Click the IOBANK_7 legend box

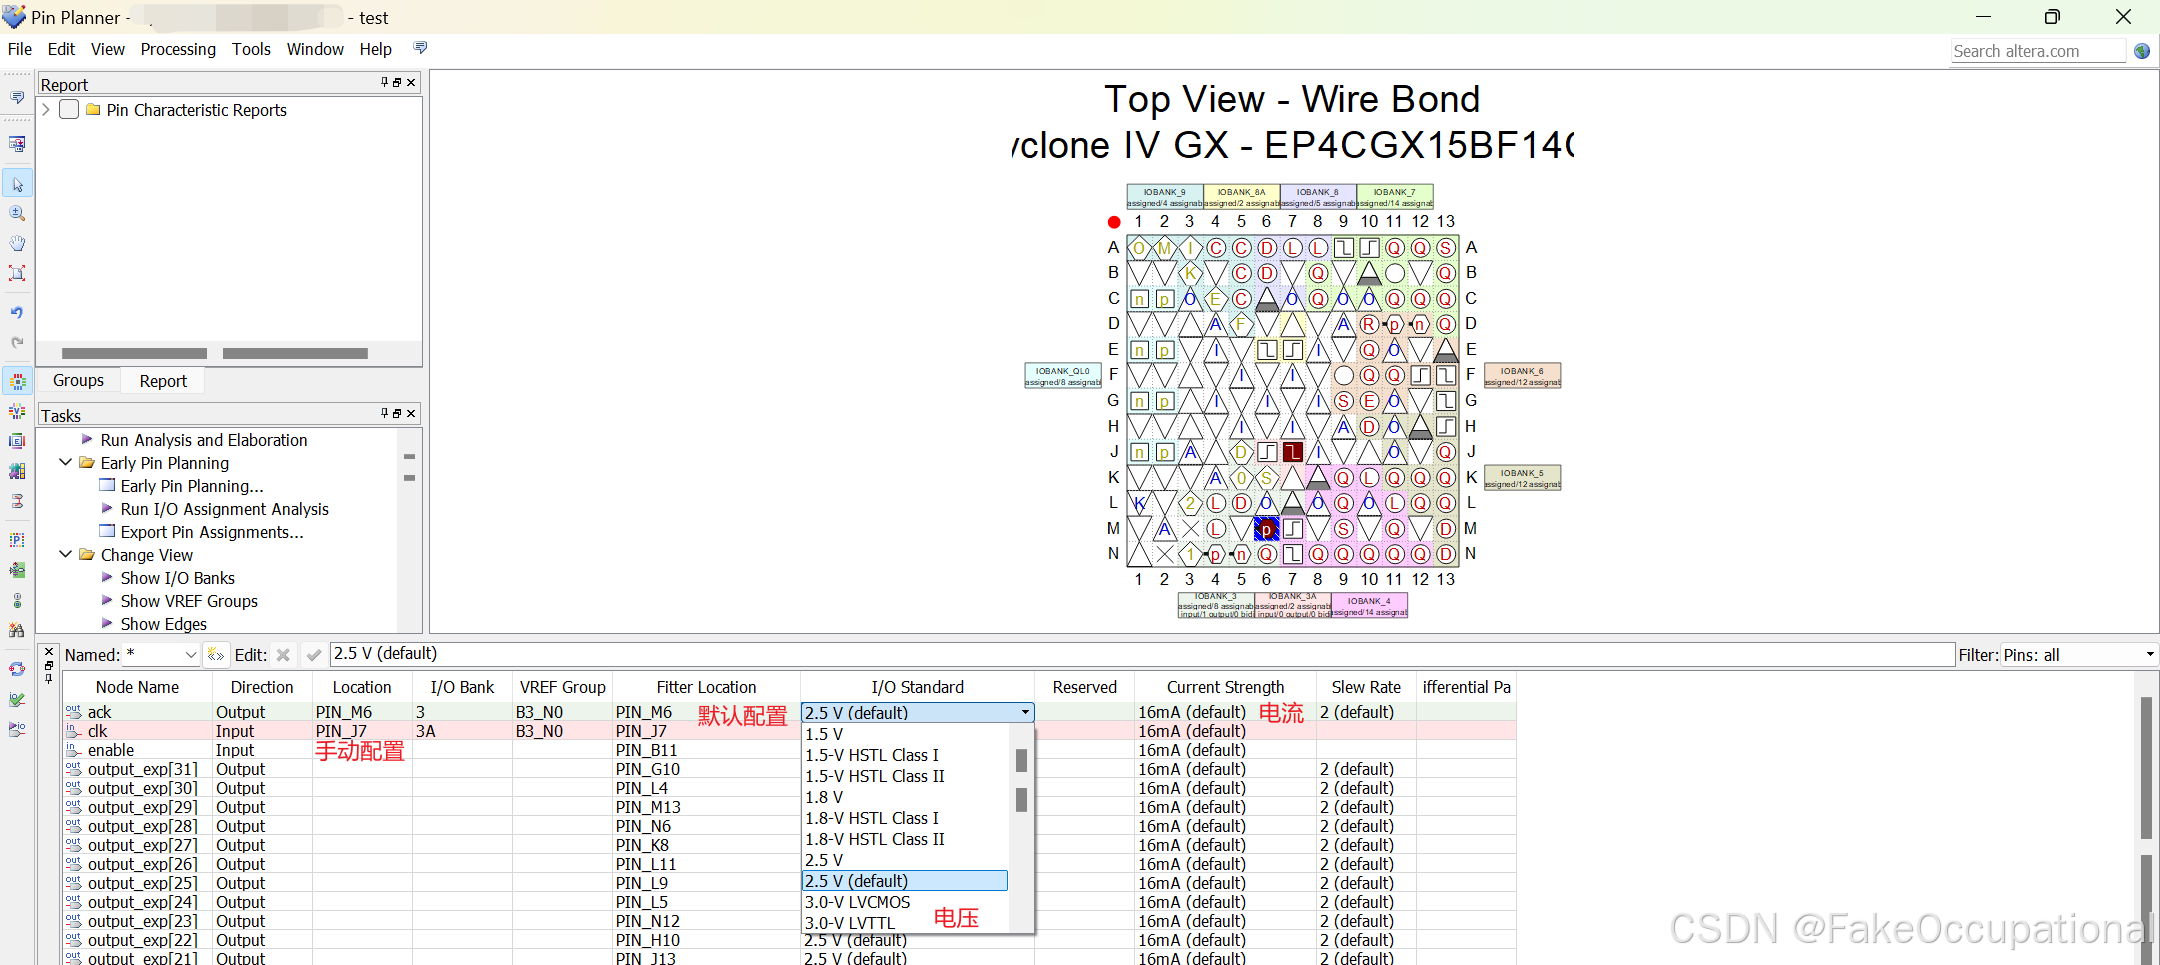(1395, 197)
